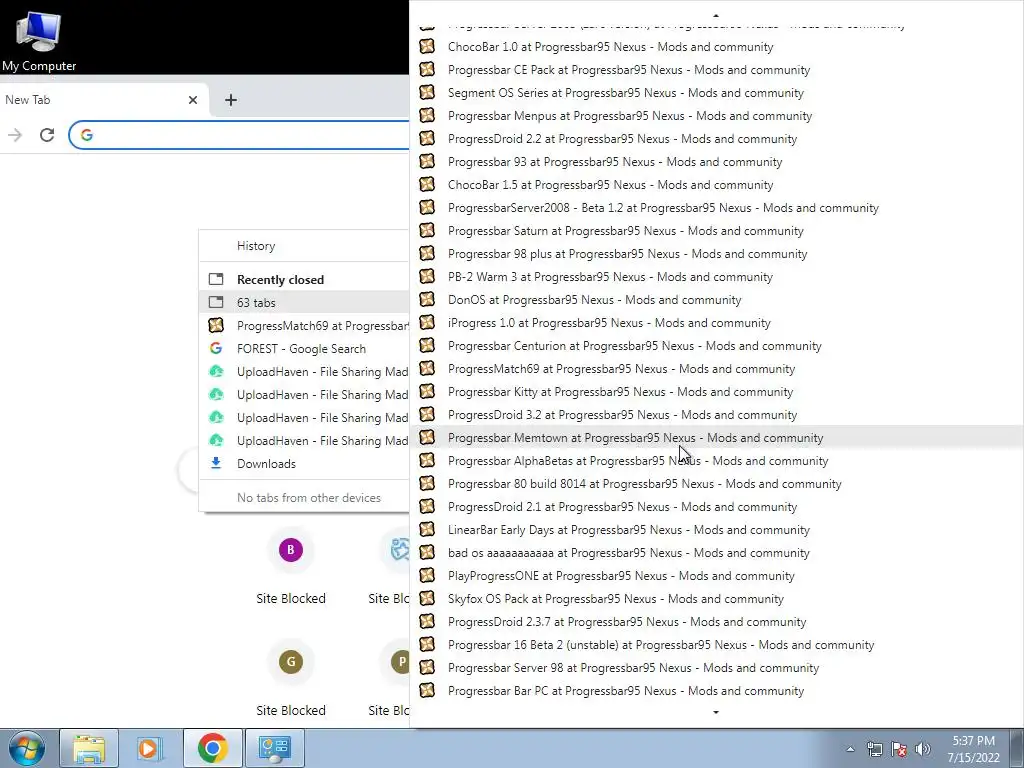The image size is (1024, 768).
Task: Click the UploadHaven cloud icon on last UploadHaven row
Action: (216, 440)
